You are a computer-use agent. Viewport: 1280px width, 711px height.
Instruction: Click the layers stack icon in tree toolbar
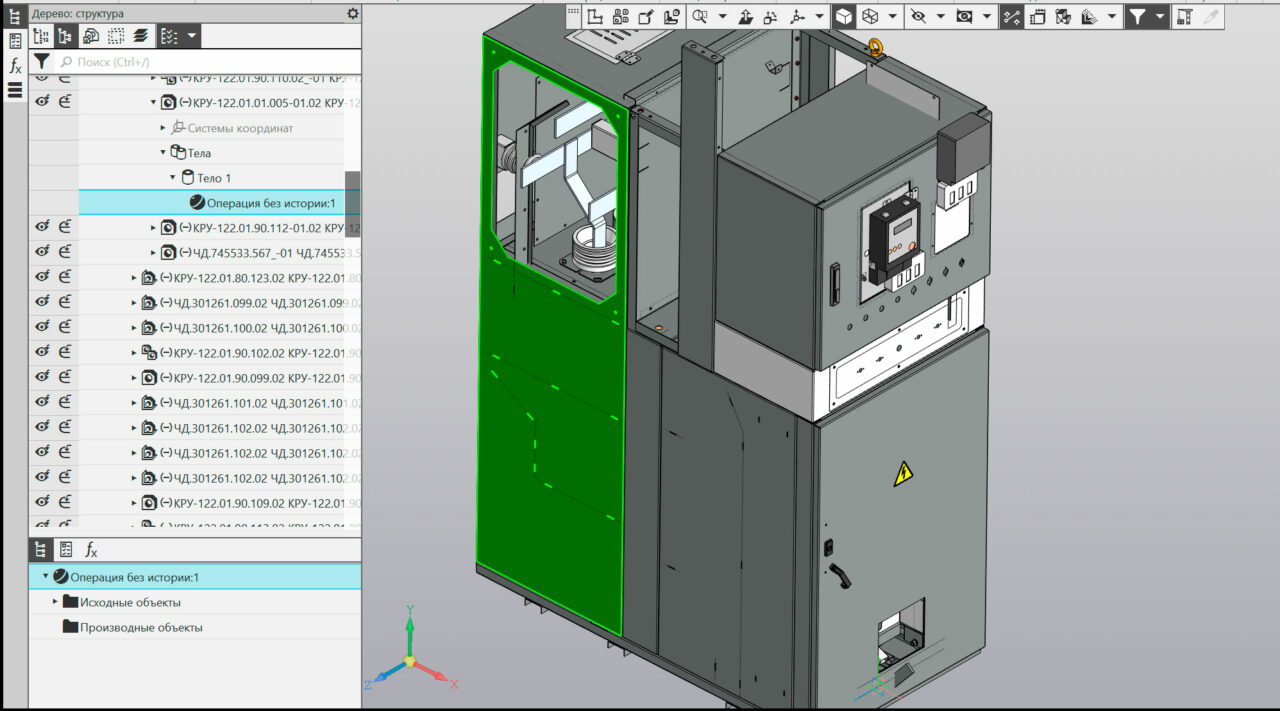coord(141,36)
